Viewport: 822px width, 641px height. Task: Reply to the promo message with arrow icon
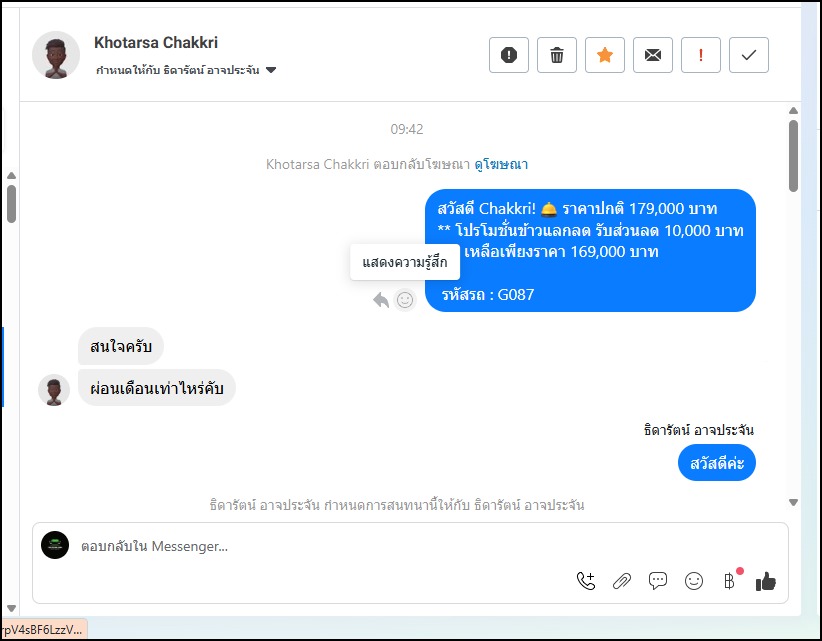(381, 300)
